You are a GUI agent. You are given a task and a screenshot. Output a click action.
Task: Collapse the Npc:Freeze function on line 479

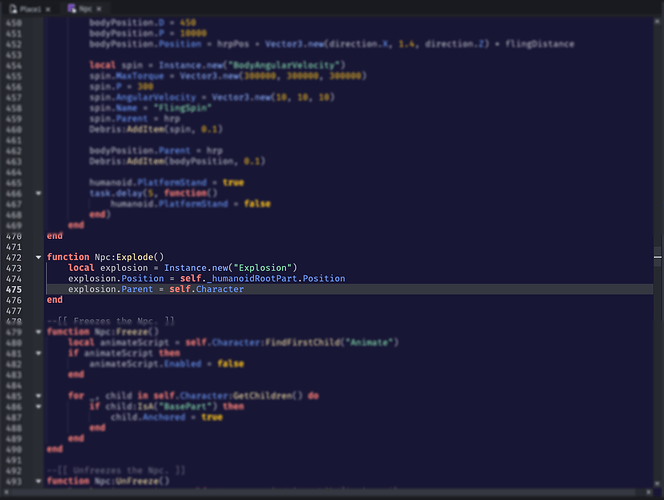38,331
